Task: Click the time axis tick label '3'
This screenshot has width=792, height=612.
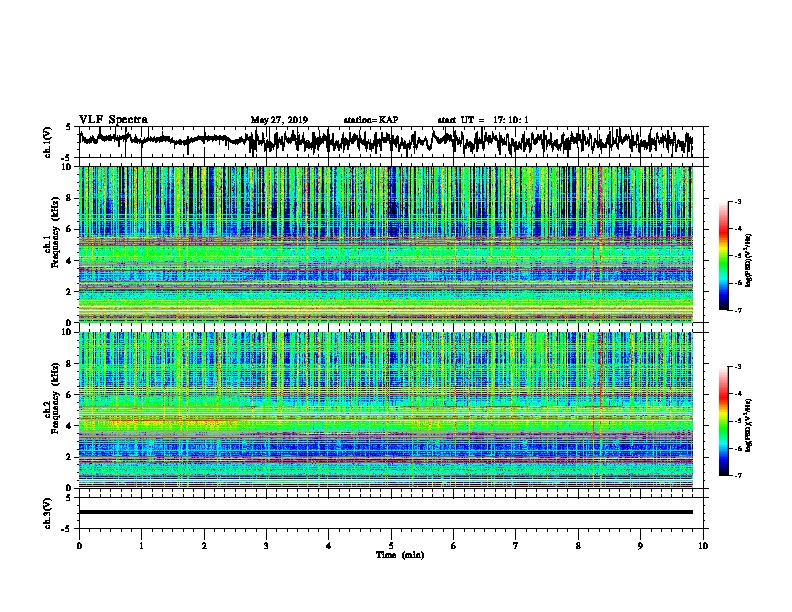Action: tap(266, 546)
